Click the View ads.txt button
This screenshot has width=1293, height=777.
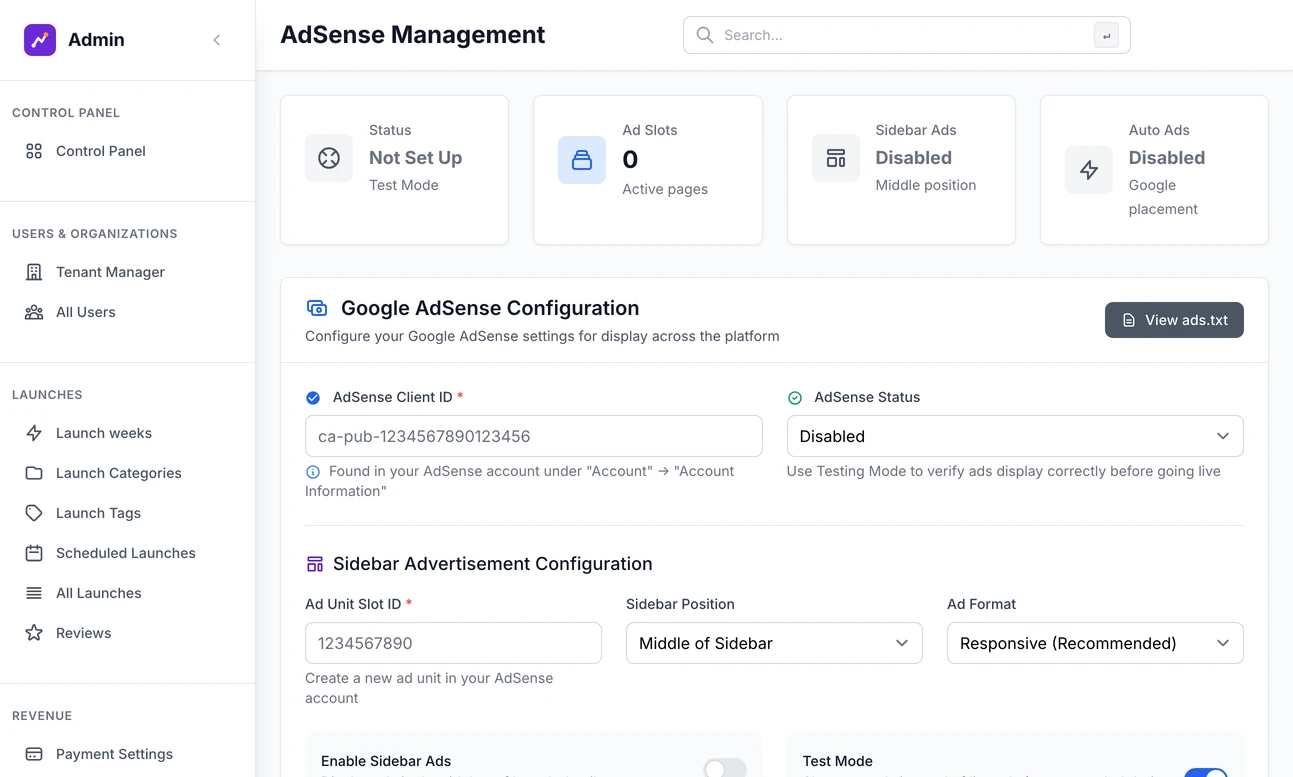1174,320
